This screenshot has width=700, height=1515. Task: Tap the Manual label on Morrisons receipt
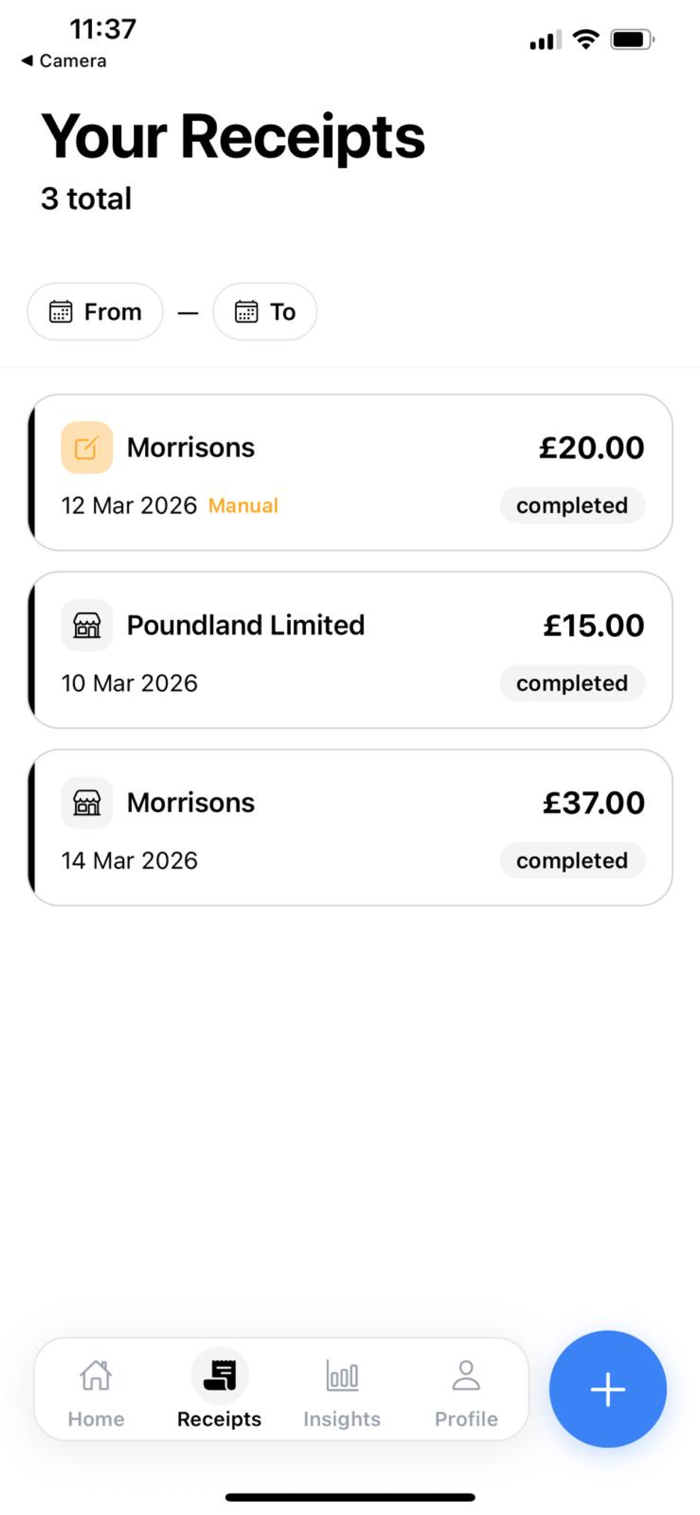pyautogui.click(x=243, y=506)
